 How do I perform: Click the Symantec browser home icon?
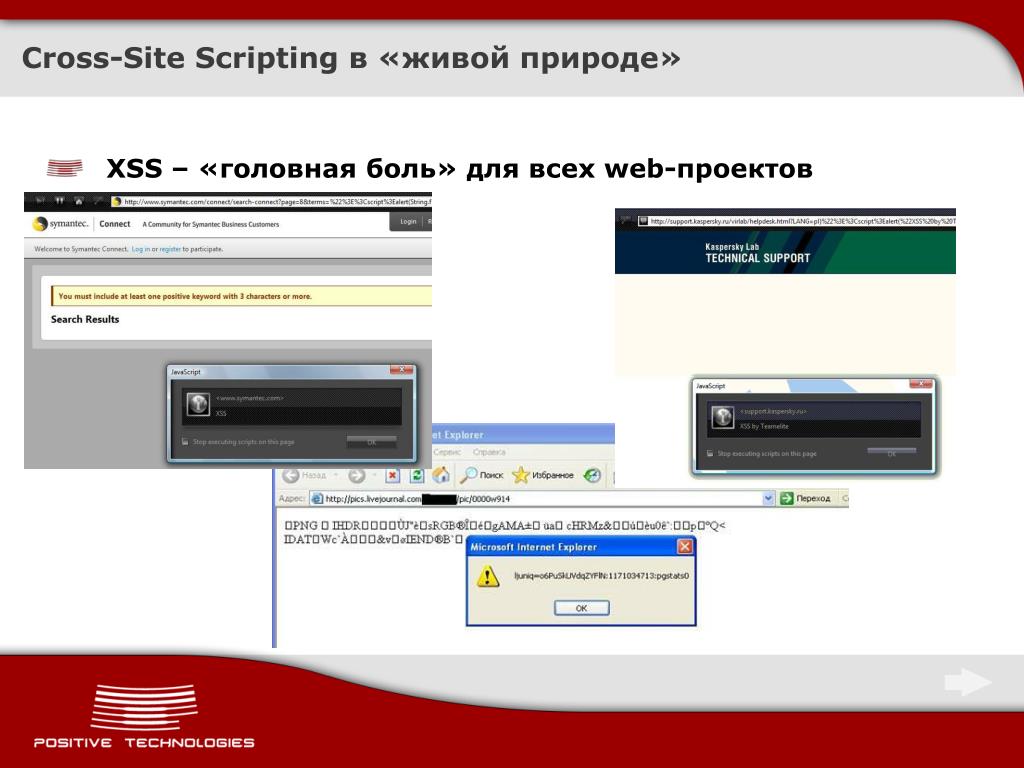click(79, 202)
